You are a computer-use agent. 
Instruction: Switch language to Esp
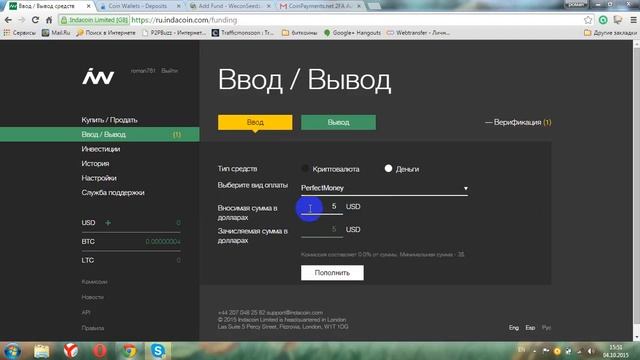click(530, 328)
